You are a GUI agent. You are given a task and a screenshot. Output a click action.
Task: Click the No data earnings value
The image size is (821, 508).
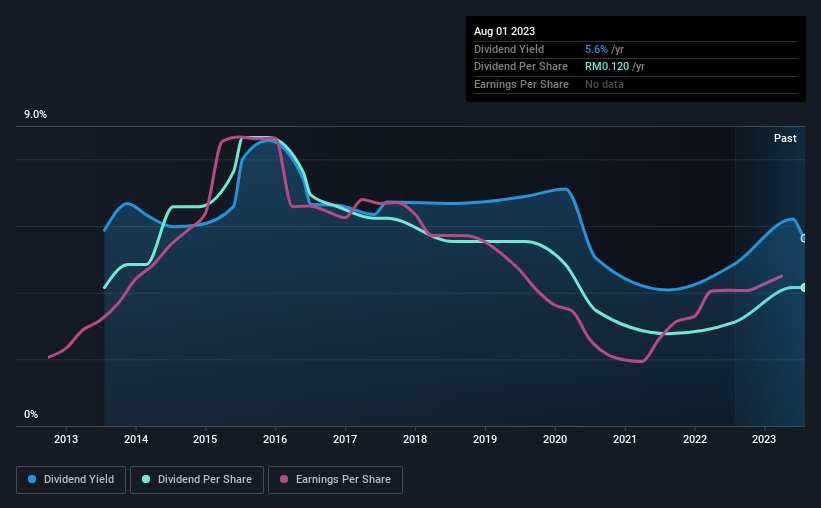pos(604,84)
